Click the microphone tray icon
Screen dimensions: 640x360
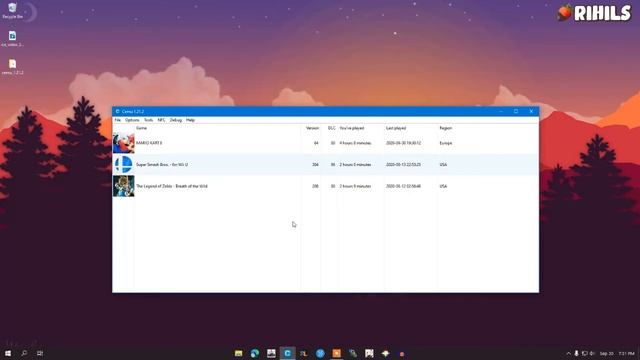[576, 353]
